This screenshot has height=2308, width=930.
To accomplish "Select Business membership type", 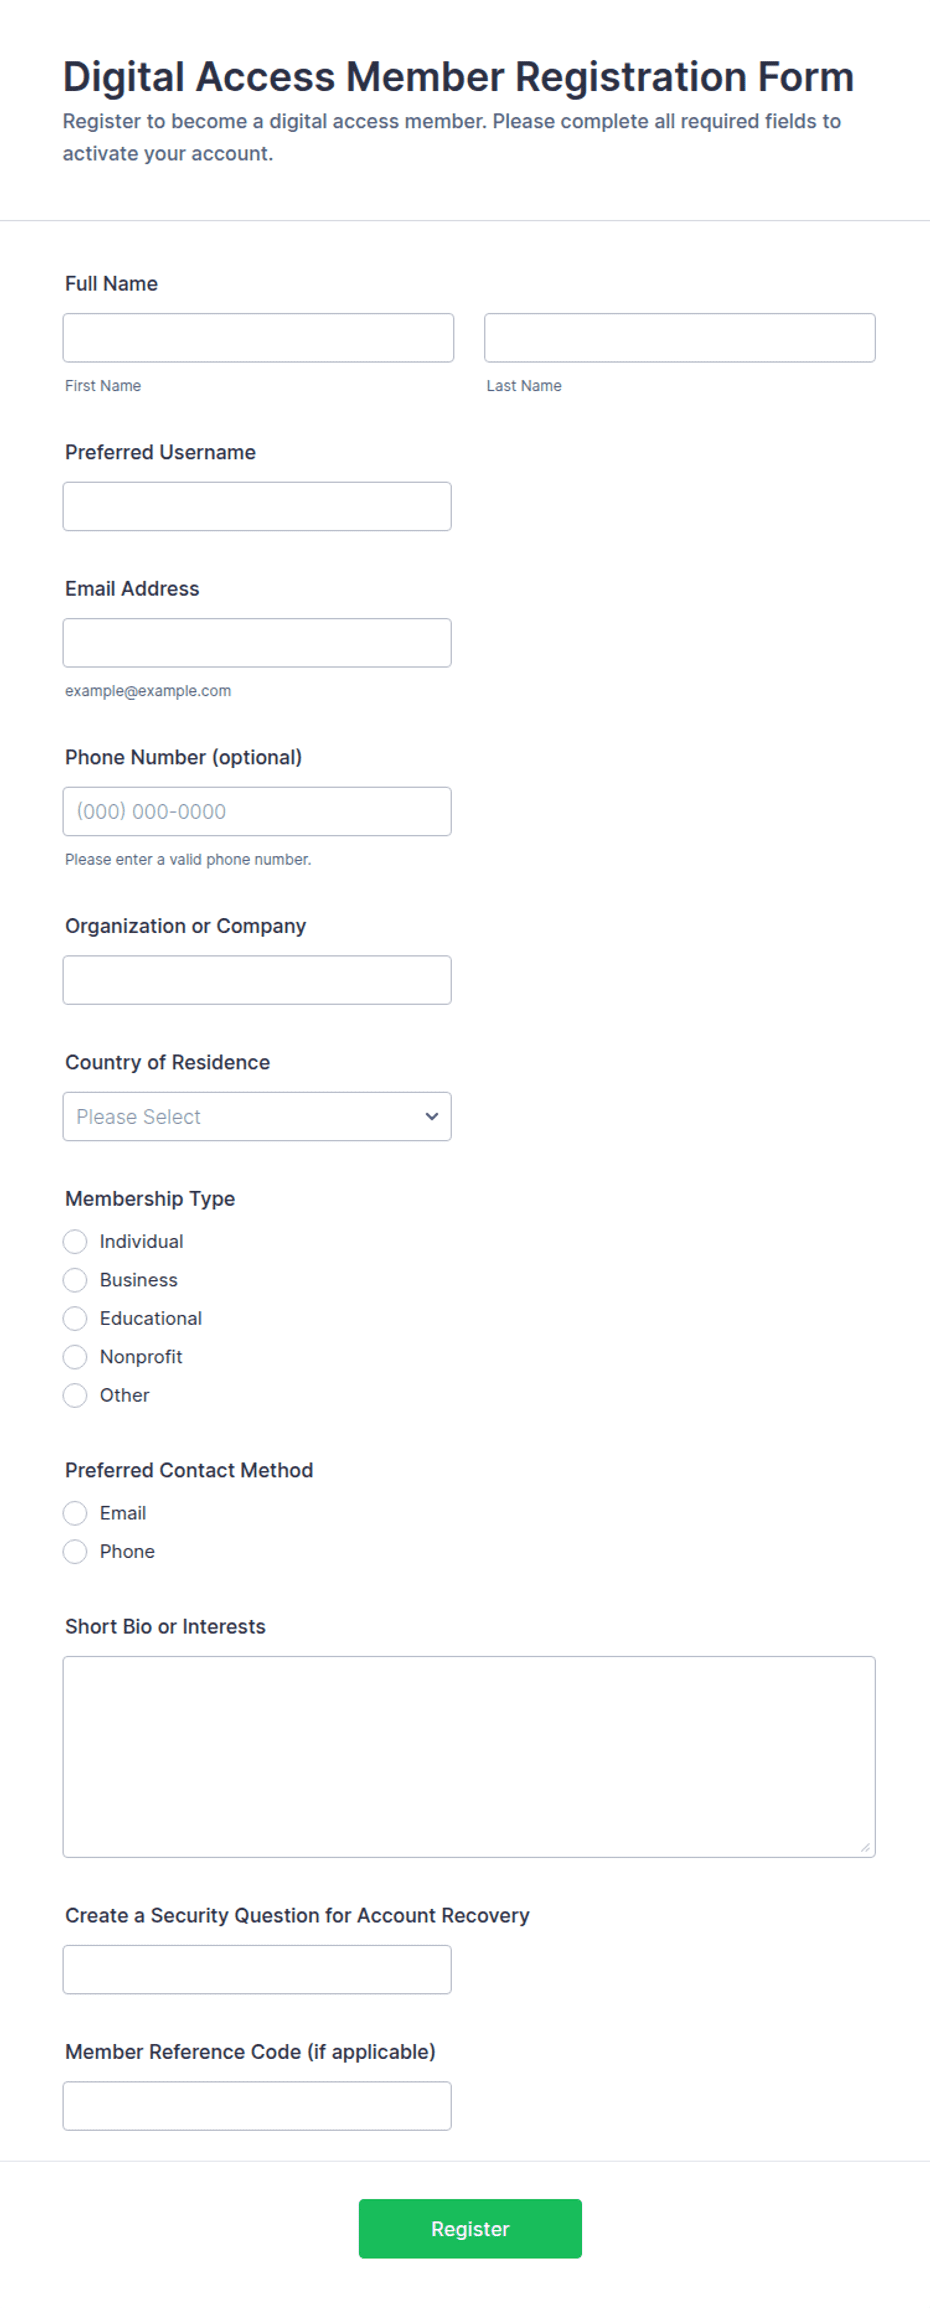I will click(75, 1280).
